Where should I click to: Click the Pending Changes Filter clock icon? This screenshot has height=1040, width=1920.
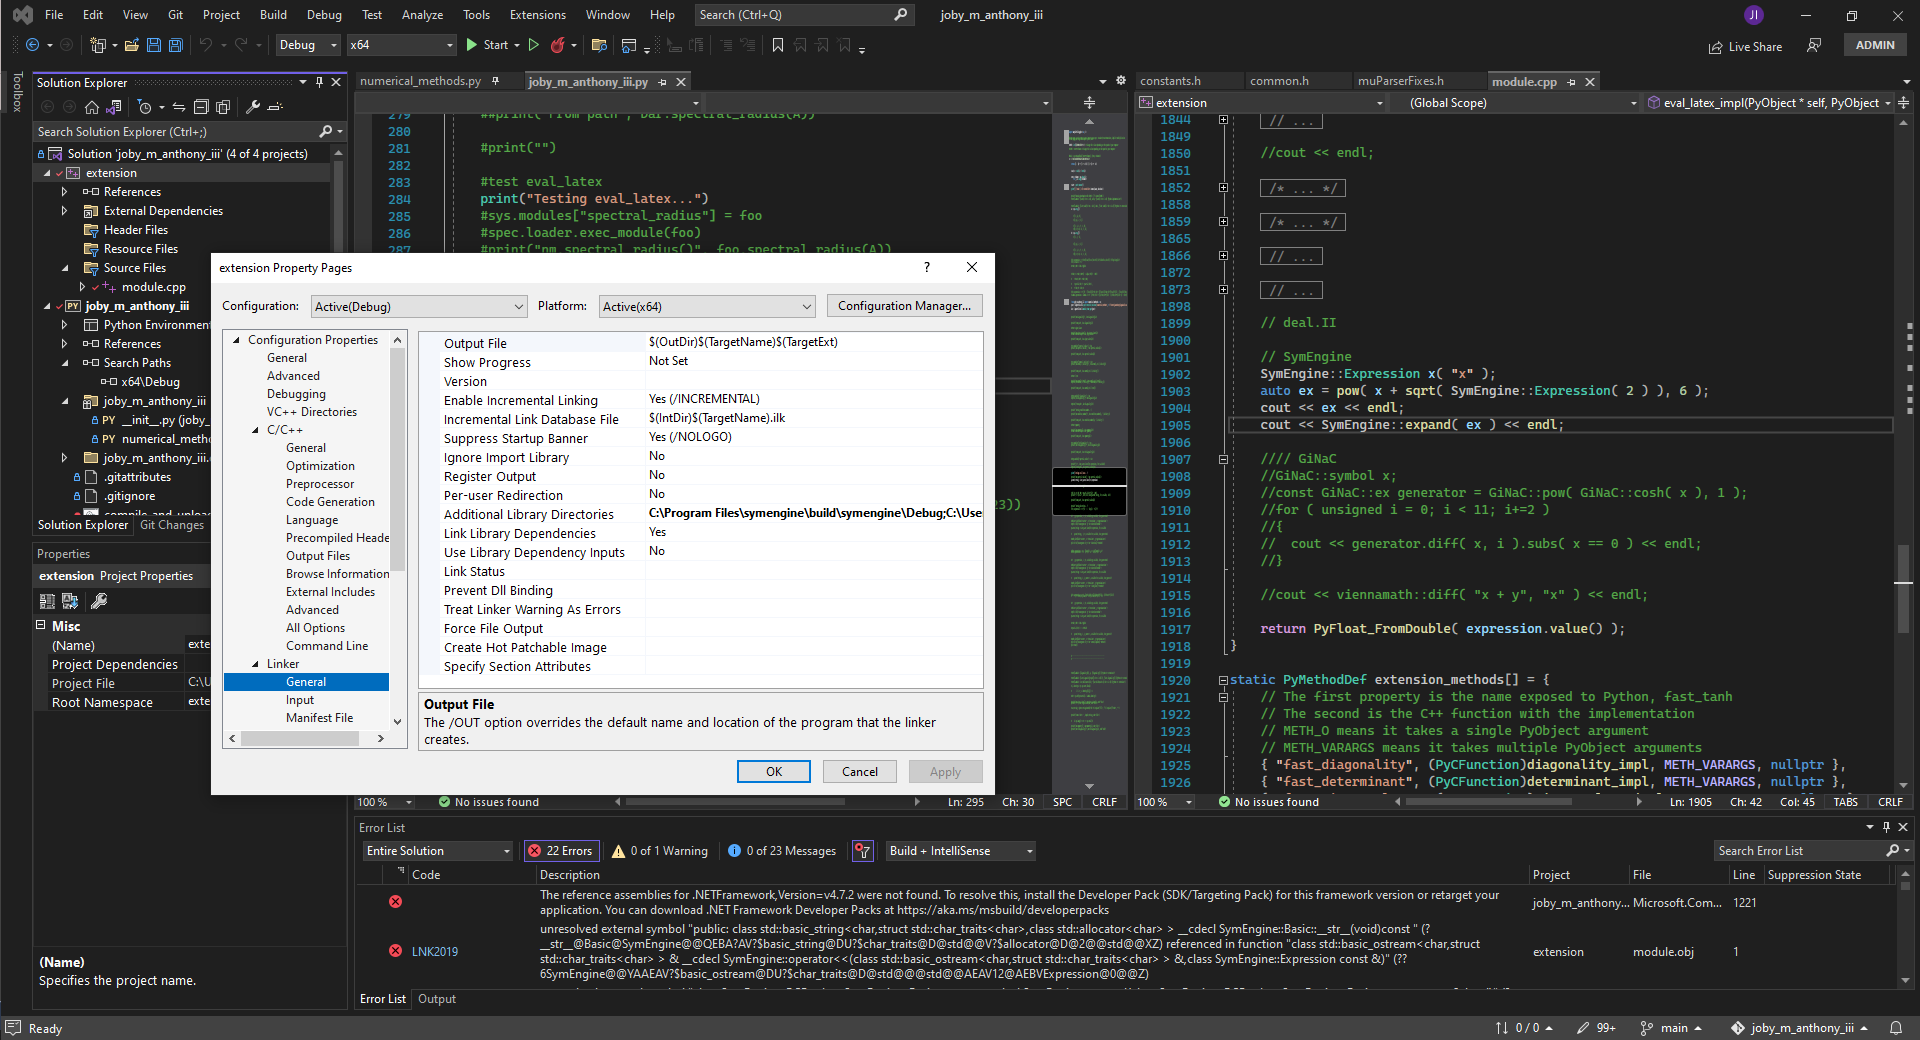tap(146, 107)
